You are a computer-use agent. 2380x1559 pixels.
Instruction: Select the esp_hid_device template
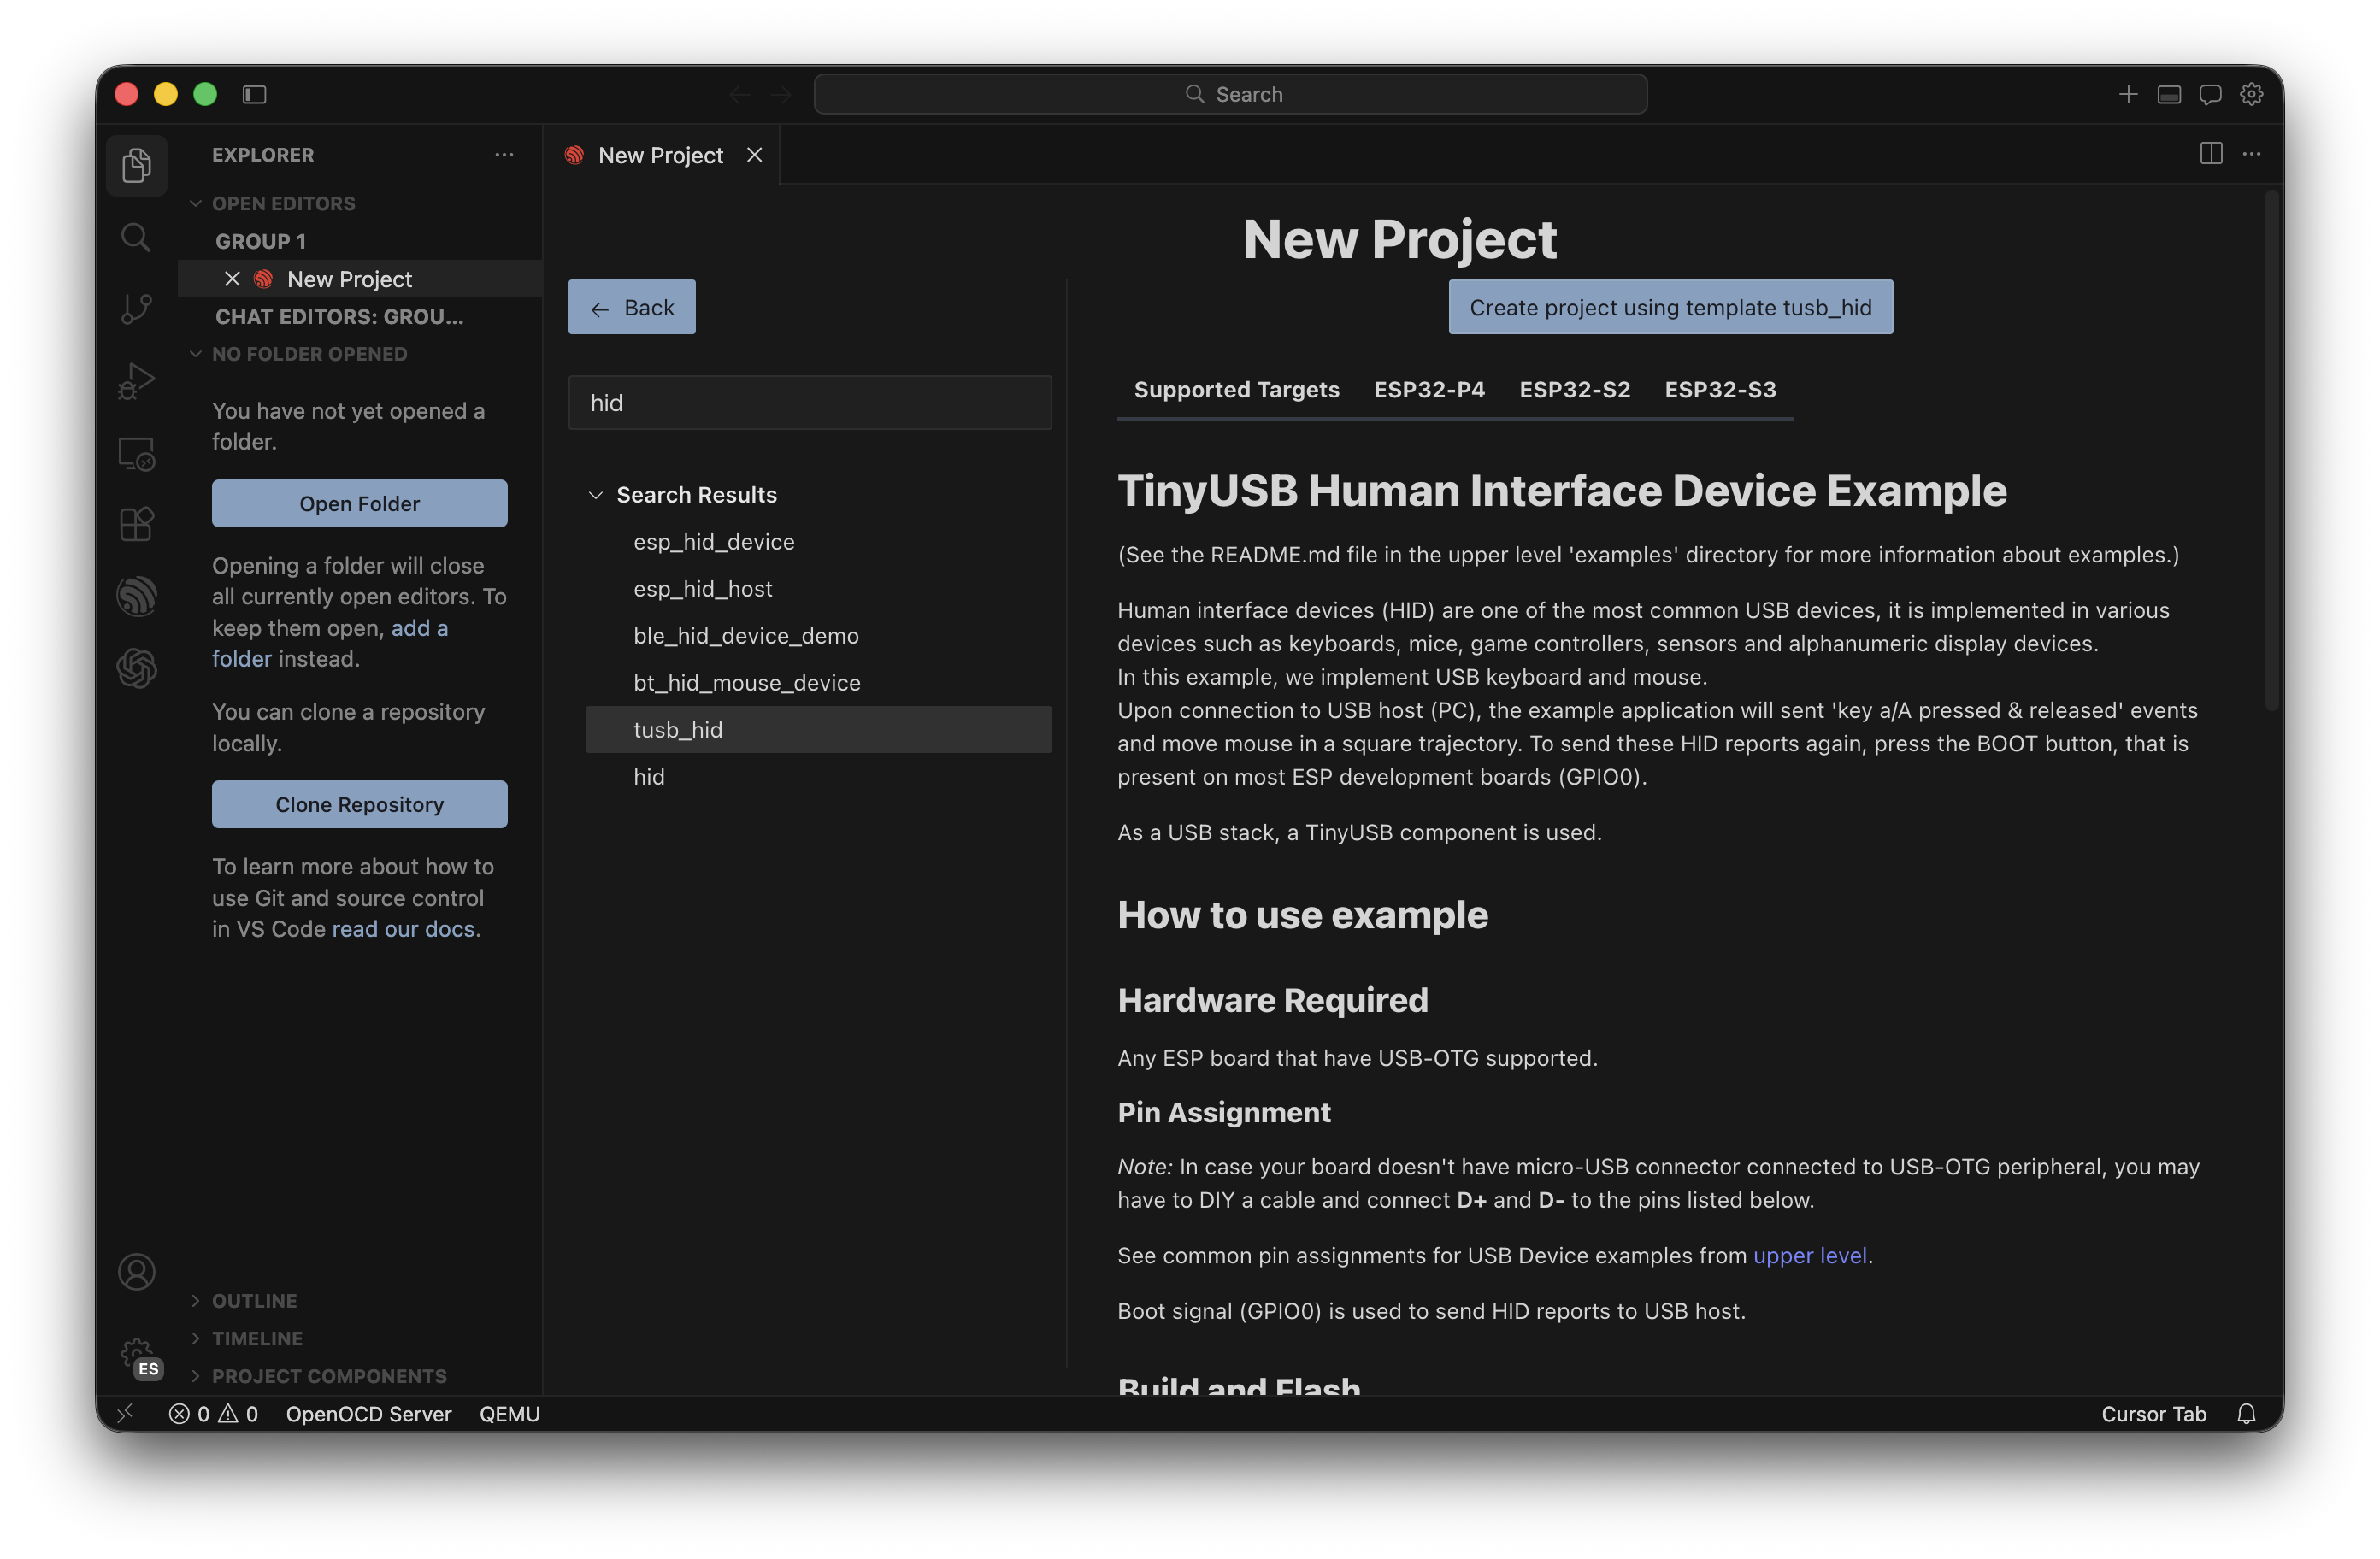point(818,542)
